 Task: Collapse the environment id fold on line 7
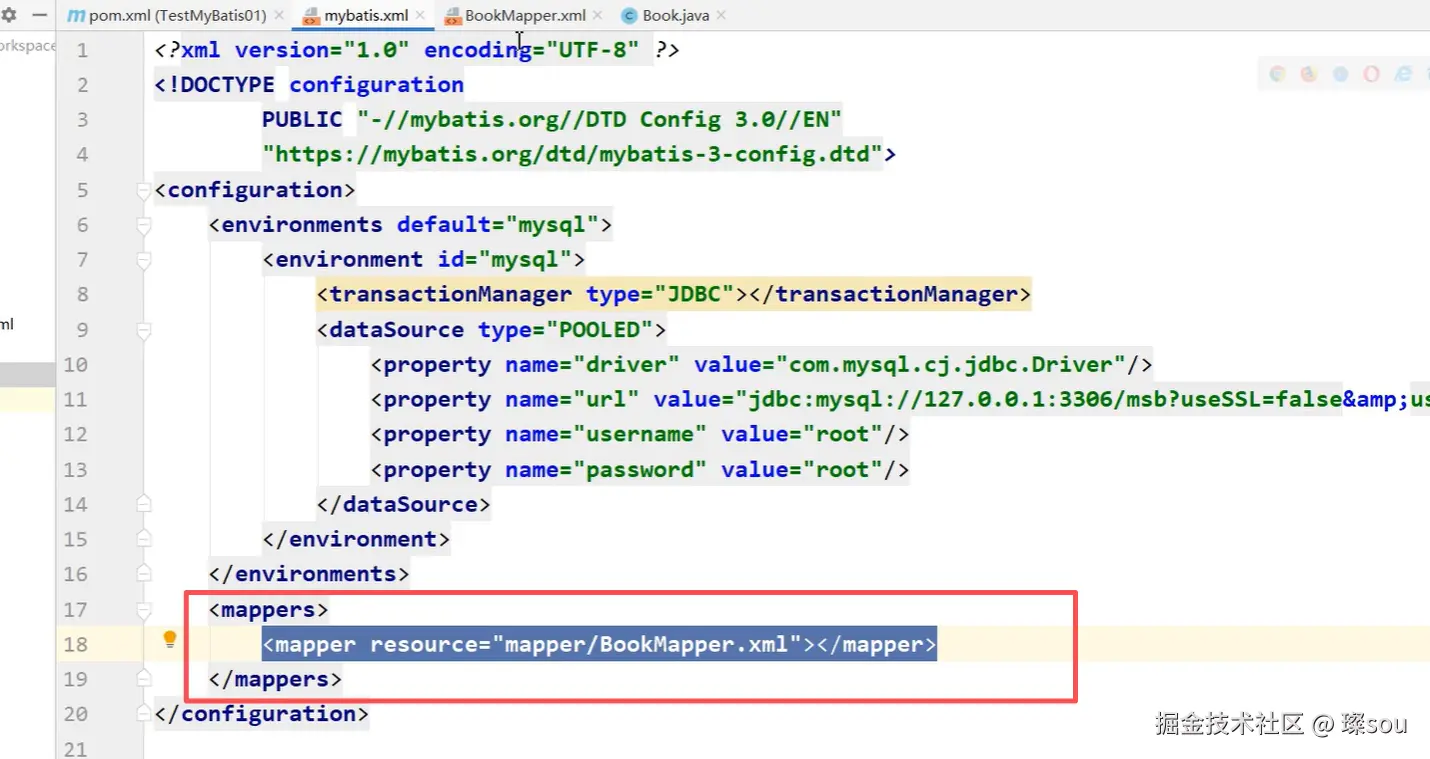(x=143, y=260)
